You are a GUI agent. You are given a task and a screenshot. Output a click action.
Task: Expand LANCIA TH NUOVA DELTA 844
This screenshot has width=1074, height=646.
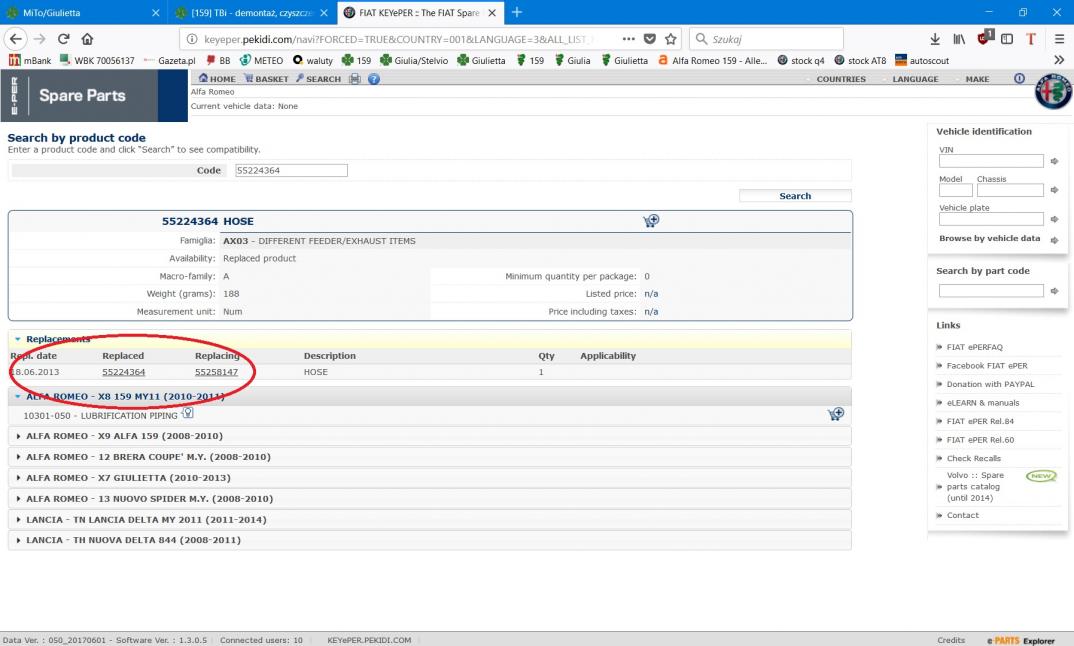tap(429, 540)
